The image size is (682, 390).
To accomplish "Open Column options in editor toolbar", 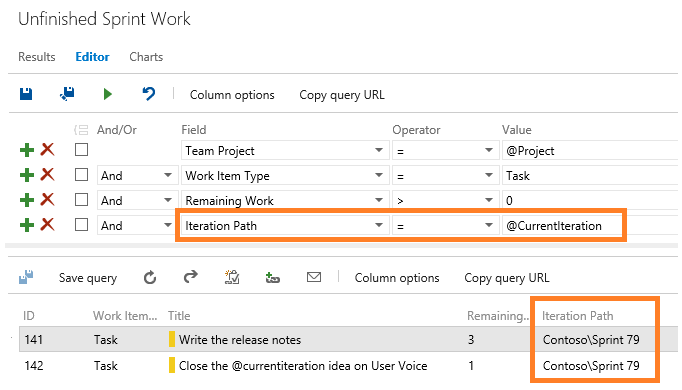I will click(x=232, y=95).
